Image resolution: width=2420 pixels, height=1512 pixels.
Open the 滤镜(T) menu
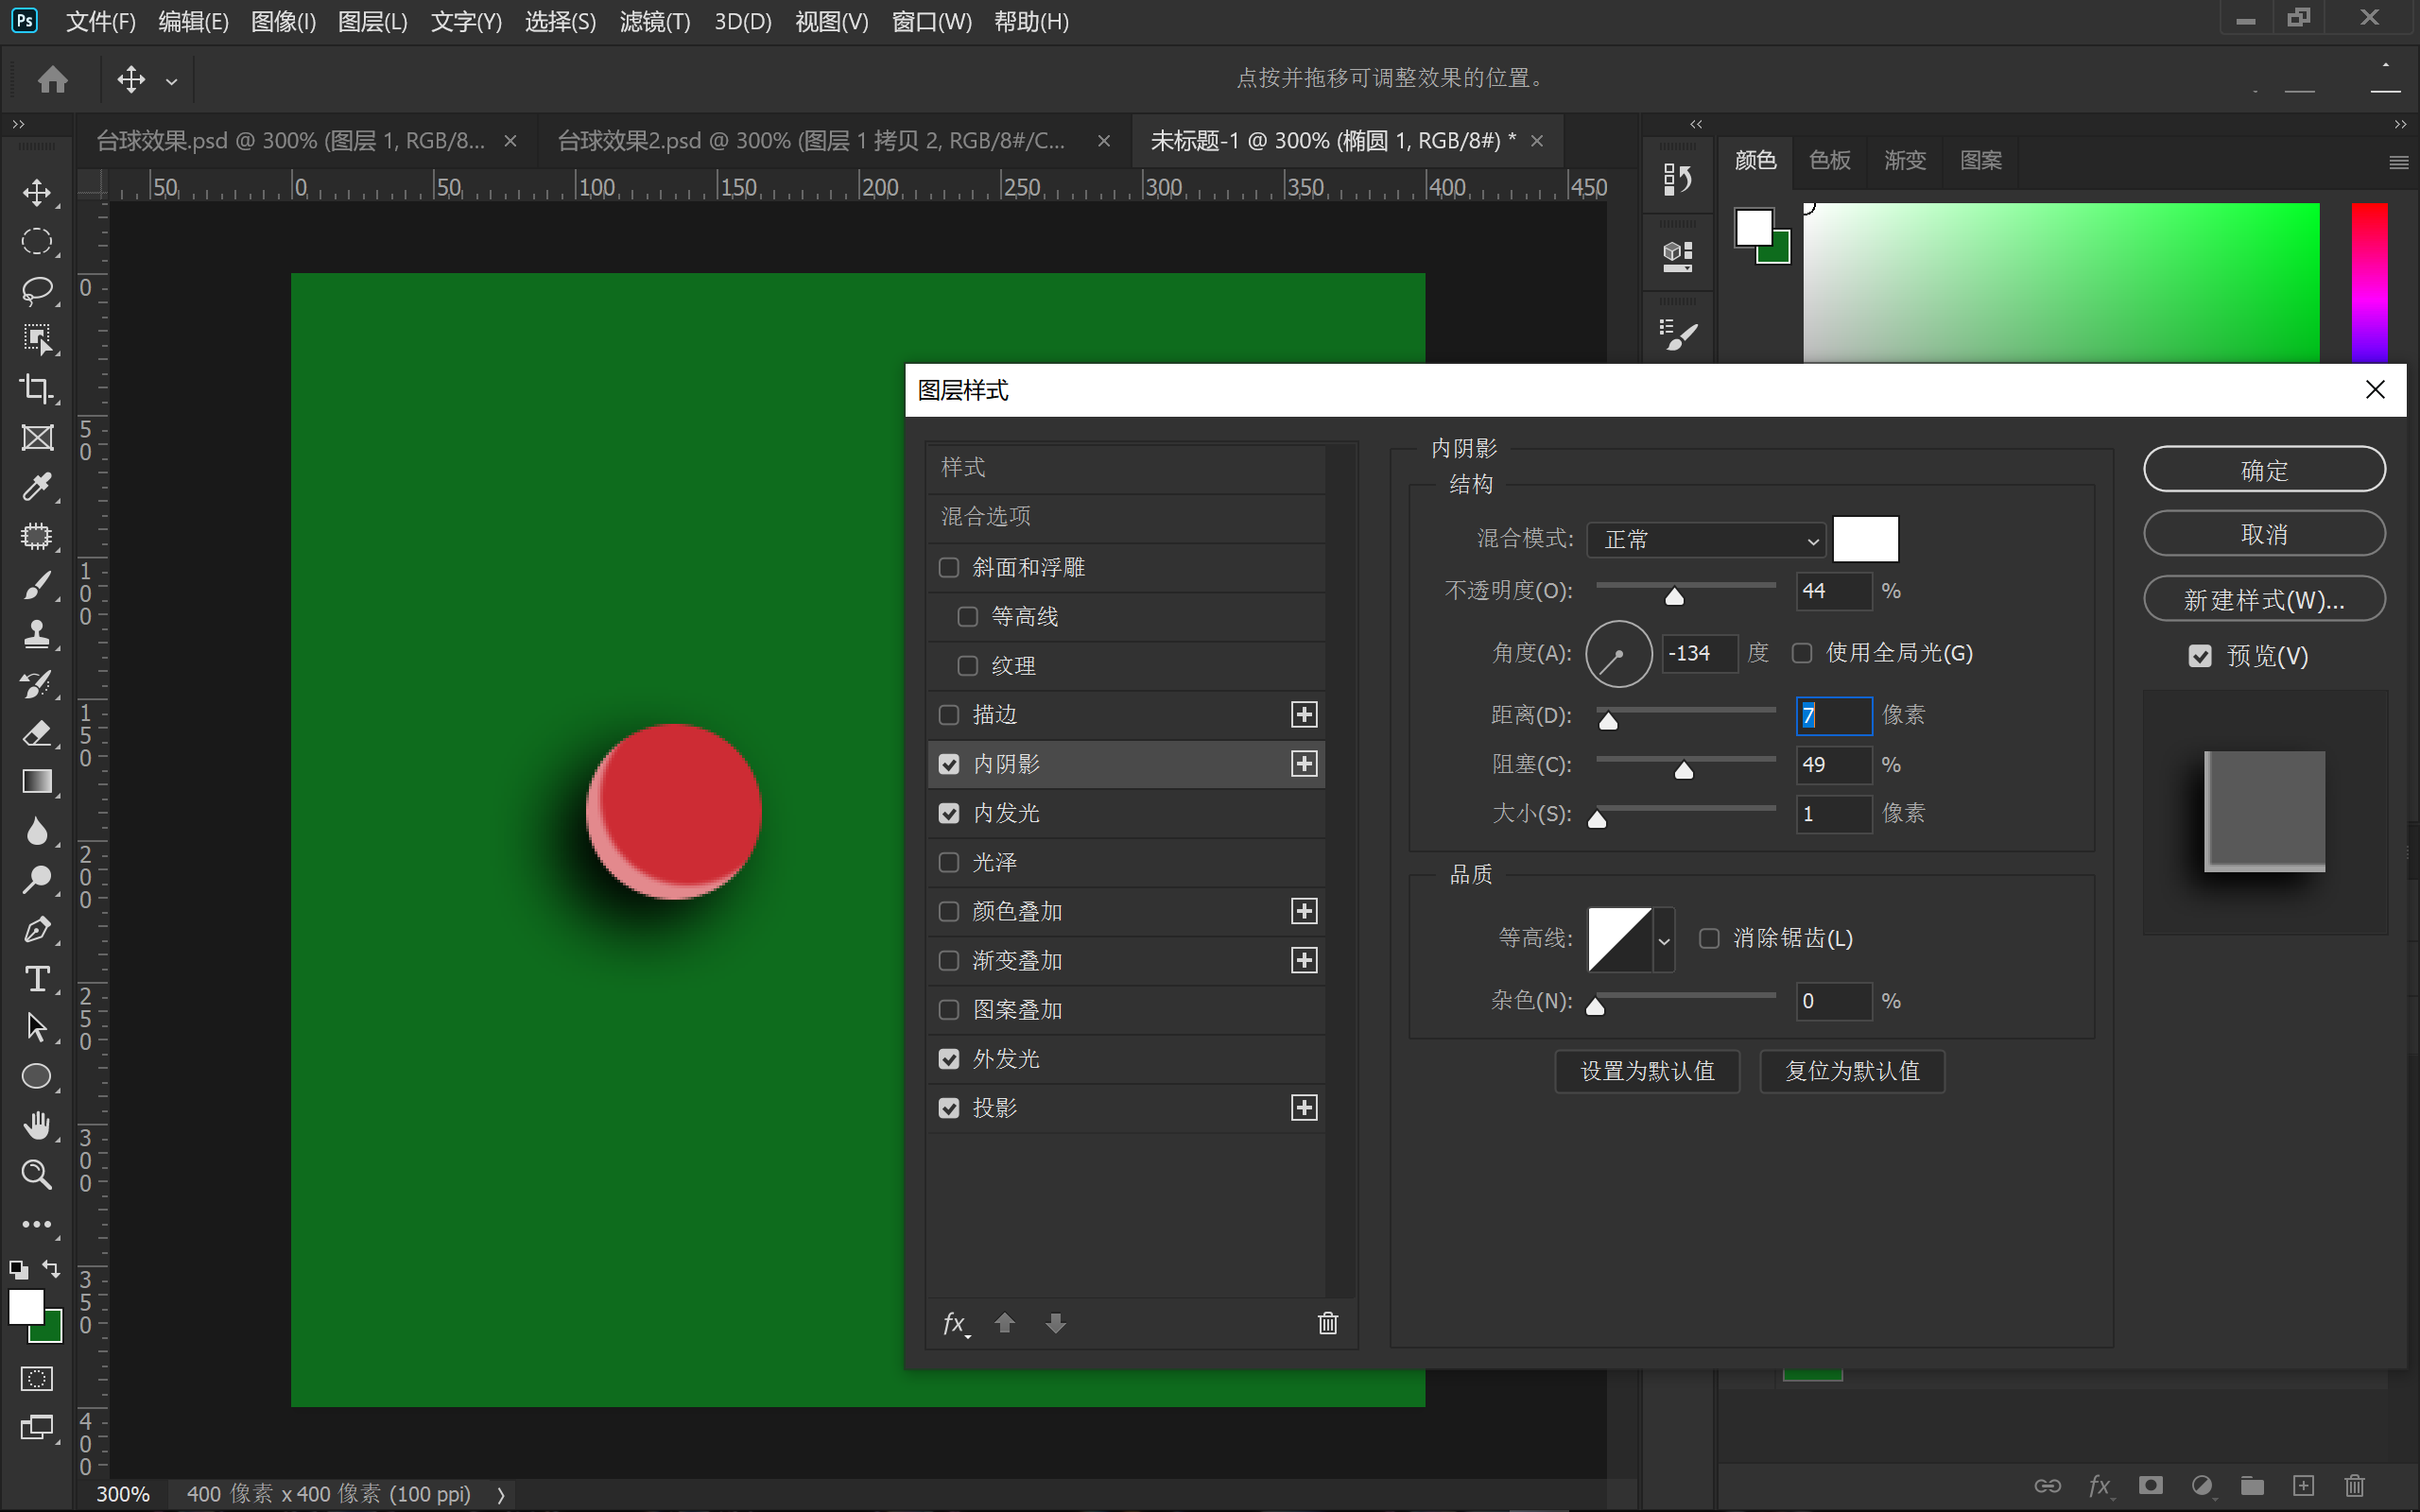(x=655, y=21)
